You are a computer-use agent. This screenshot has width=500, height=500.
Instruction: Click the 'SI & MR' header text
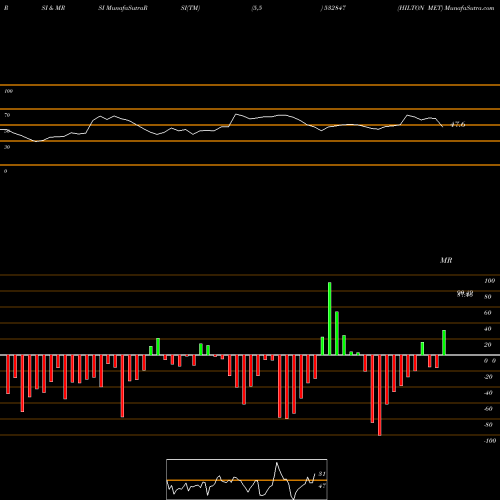point(53,8)
